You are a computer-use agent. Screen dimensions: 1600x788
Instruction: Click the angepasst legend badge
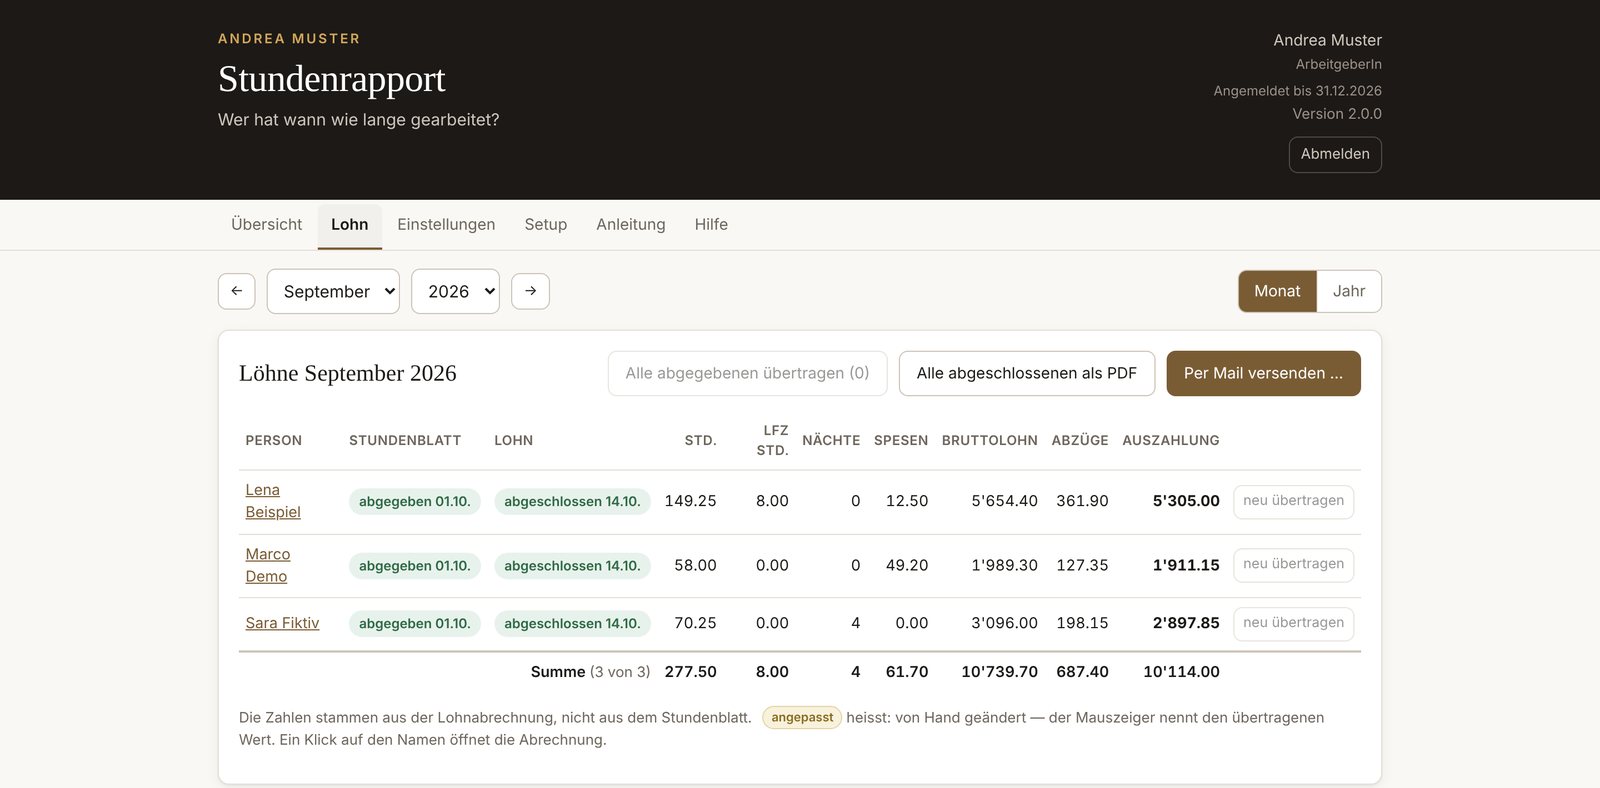pyautogui.click(x=802, y=718)
